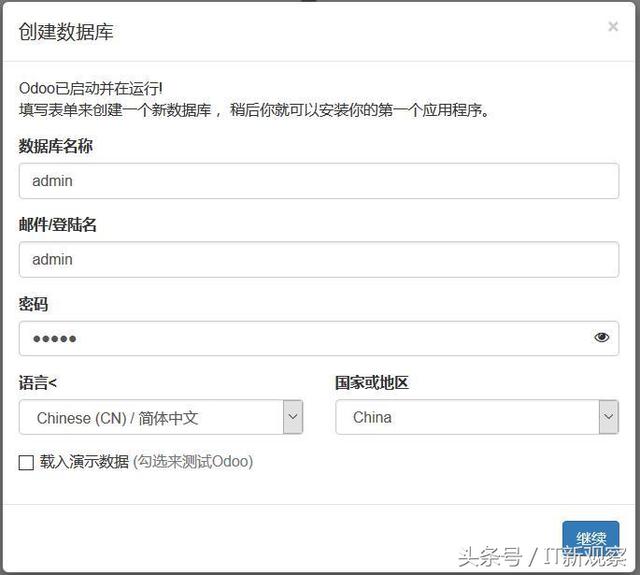The width and height of the screenshot is (640, 575).
Task: Toggle password visibility eye icon
Action: (601, 337)
